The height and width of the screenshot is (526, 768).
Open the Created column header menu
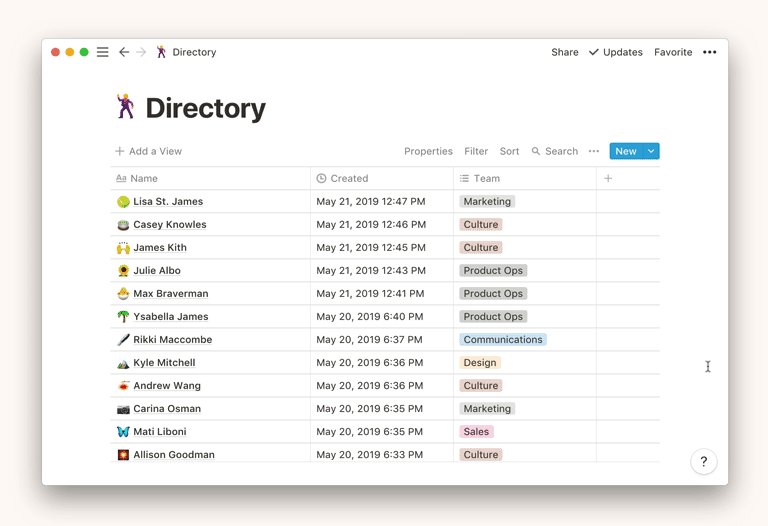[349, 178]
